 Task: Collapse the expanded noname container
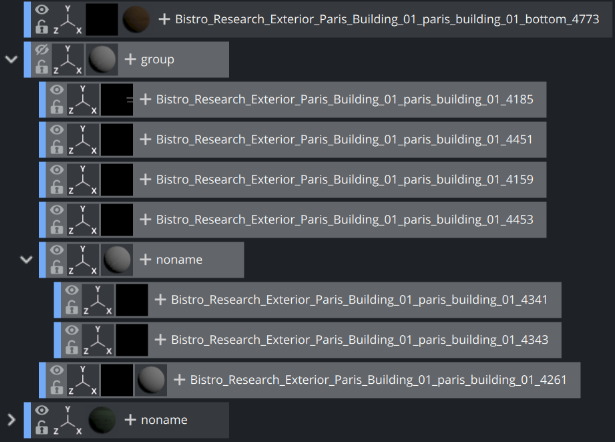[x=26, y=259]
